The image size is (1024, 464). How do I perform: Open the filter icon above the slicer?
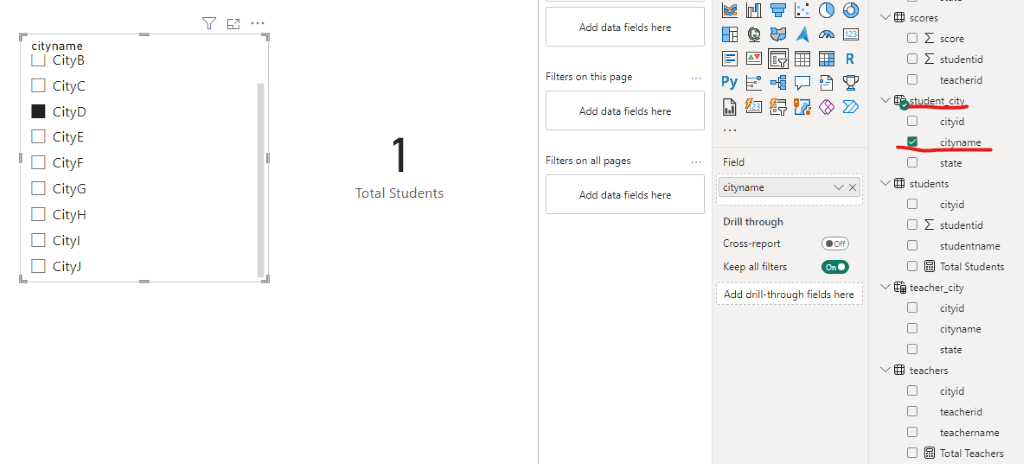208,24
